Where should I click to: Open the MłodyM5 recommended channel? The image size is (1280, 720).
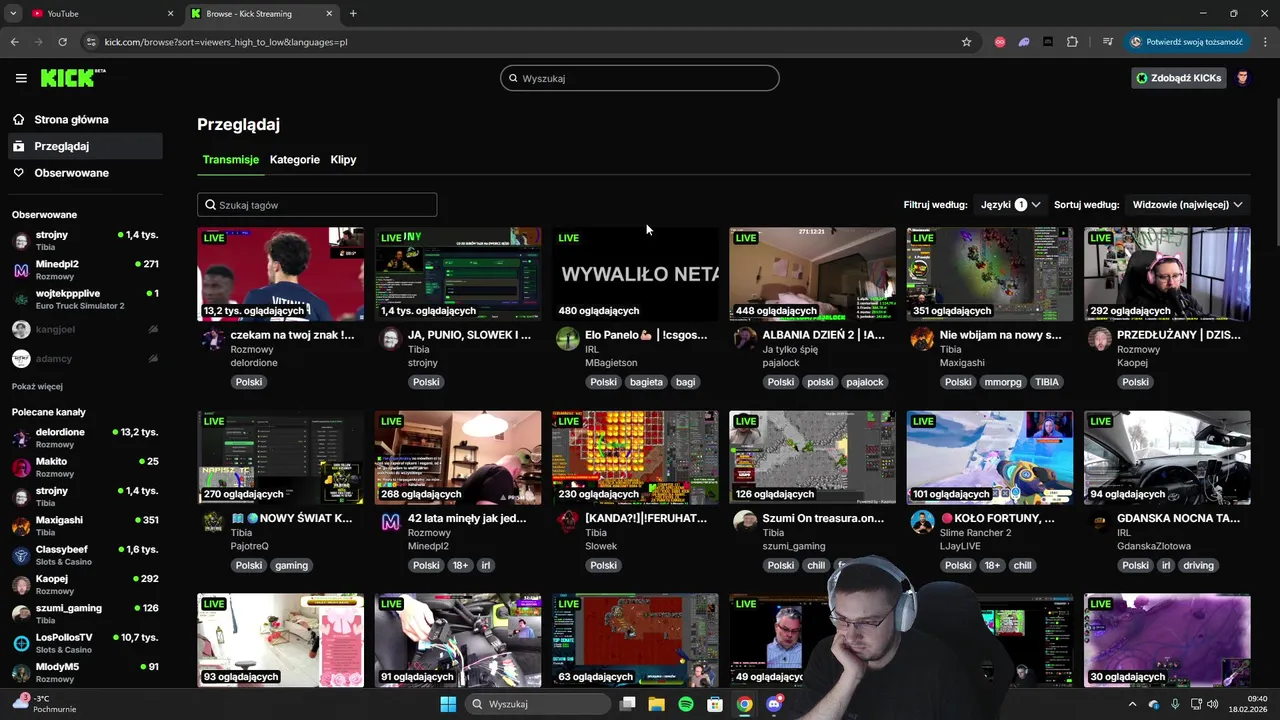[85, 672]
